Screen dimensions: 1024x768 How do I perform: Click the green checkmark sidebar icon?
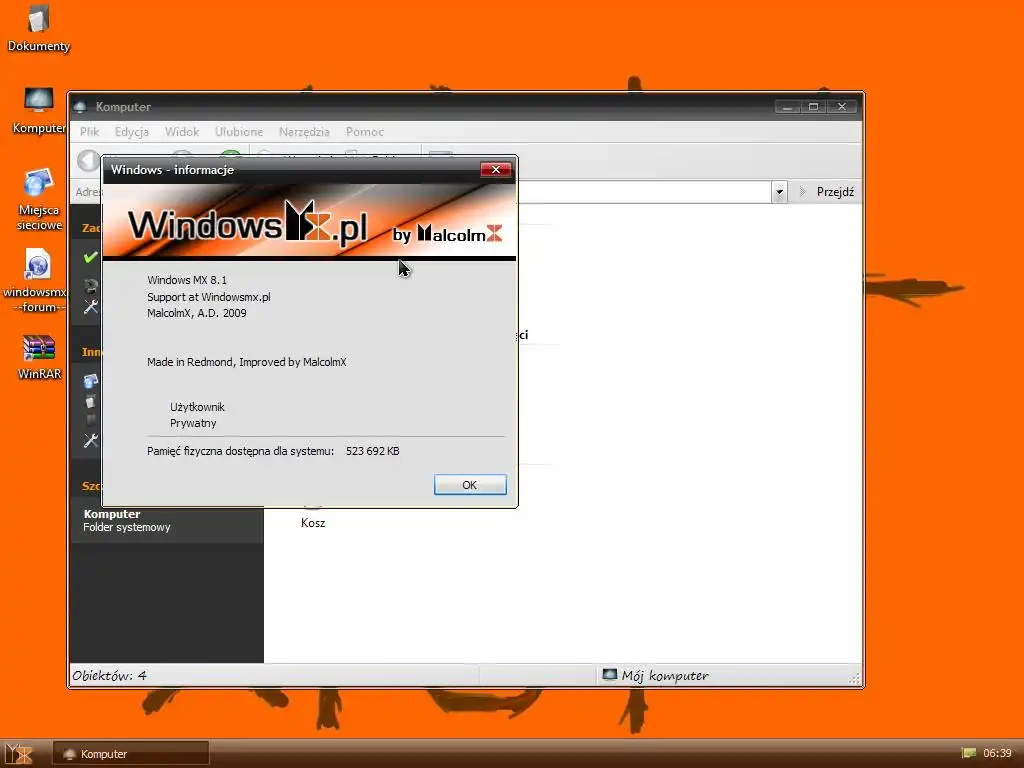[90, 257]
